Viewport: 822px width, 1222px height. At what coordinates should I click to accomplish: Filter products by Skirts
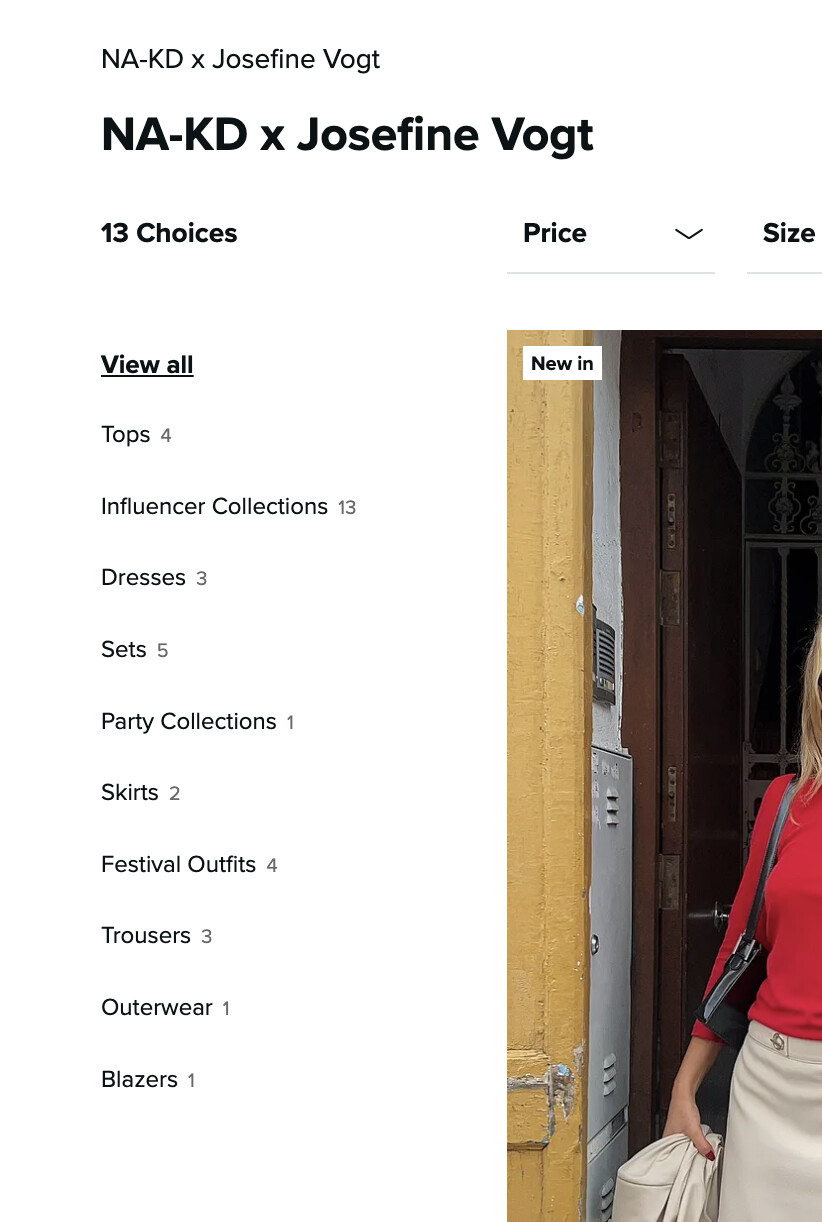pos(130,793)
